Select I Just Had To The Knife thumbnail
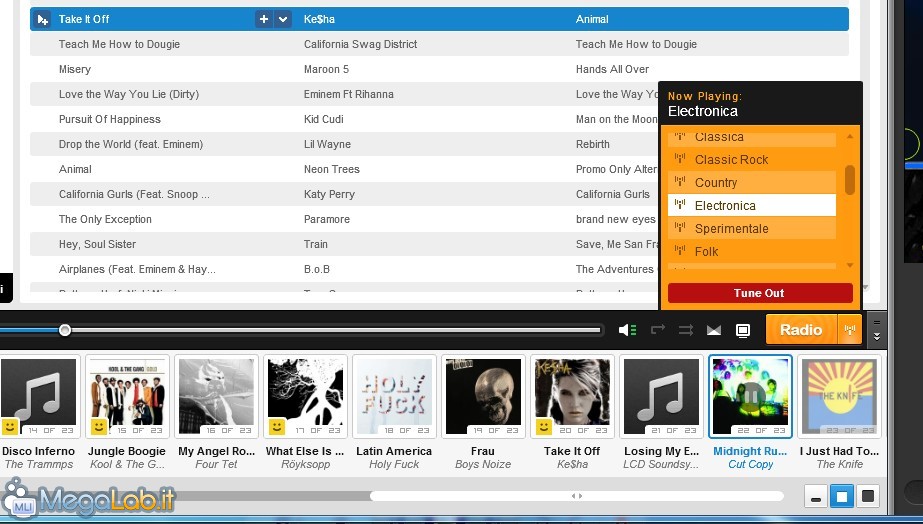Screen dimensions: 923x524 pyautogui.click(x=839, y=396)
